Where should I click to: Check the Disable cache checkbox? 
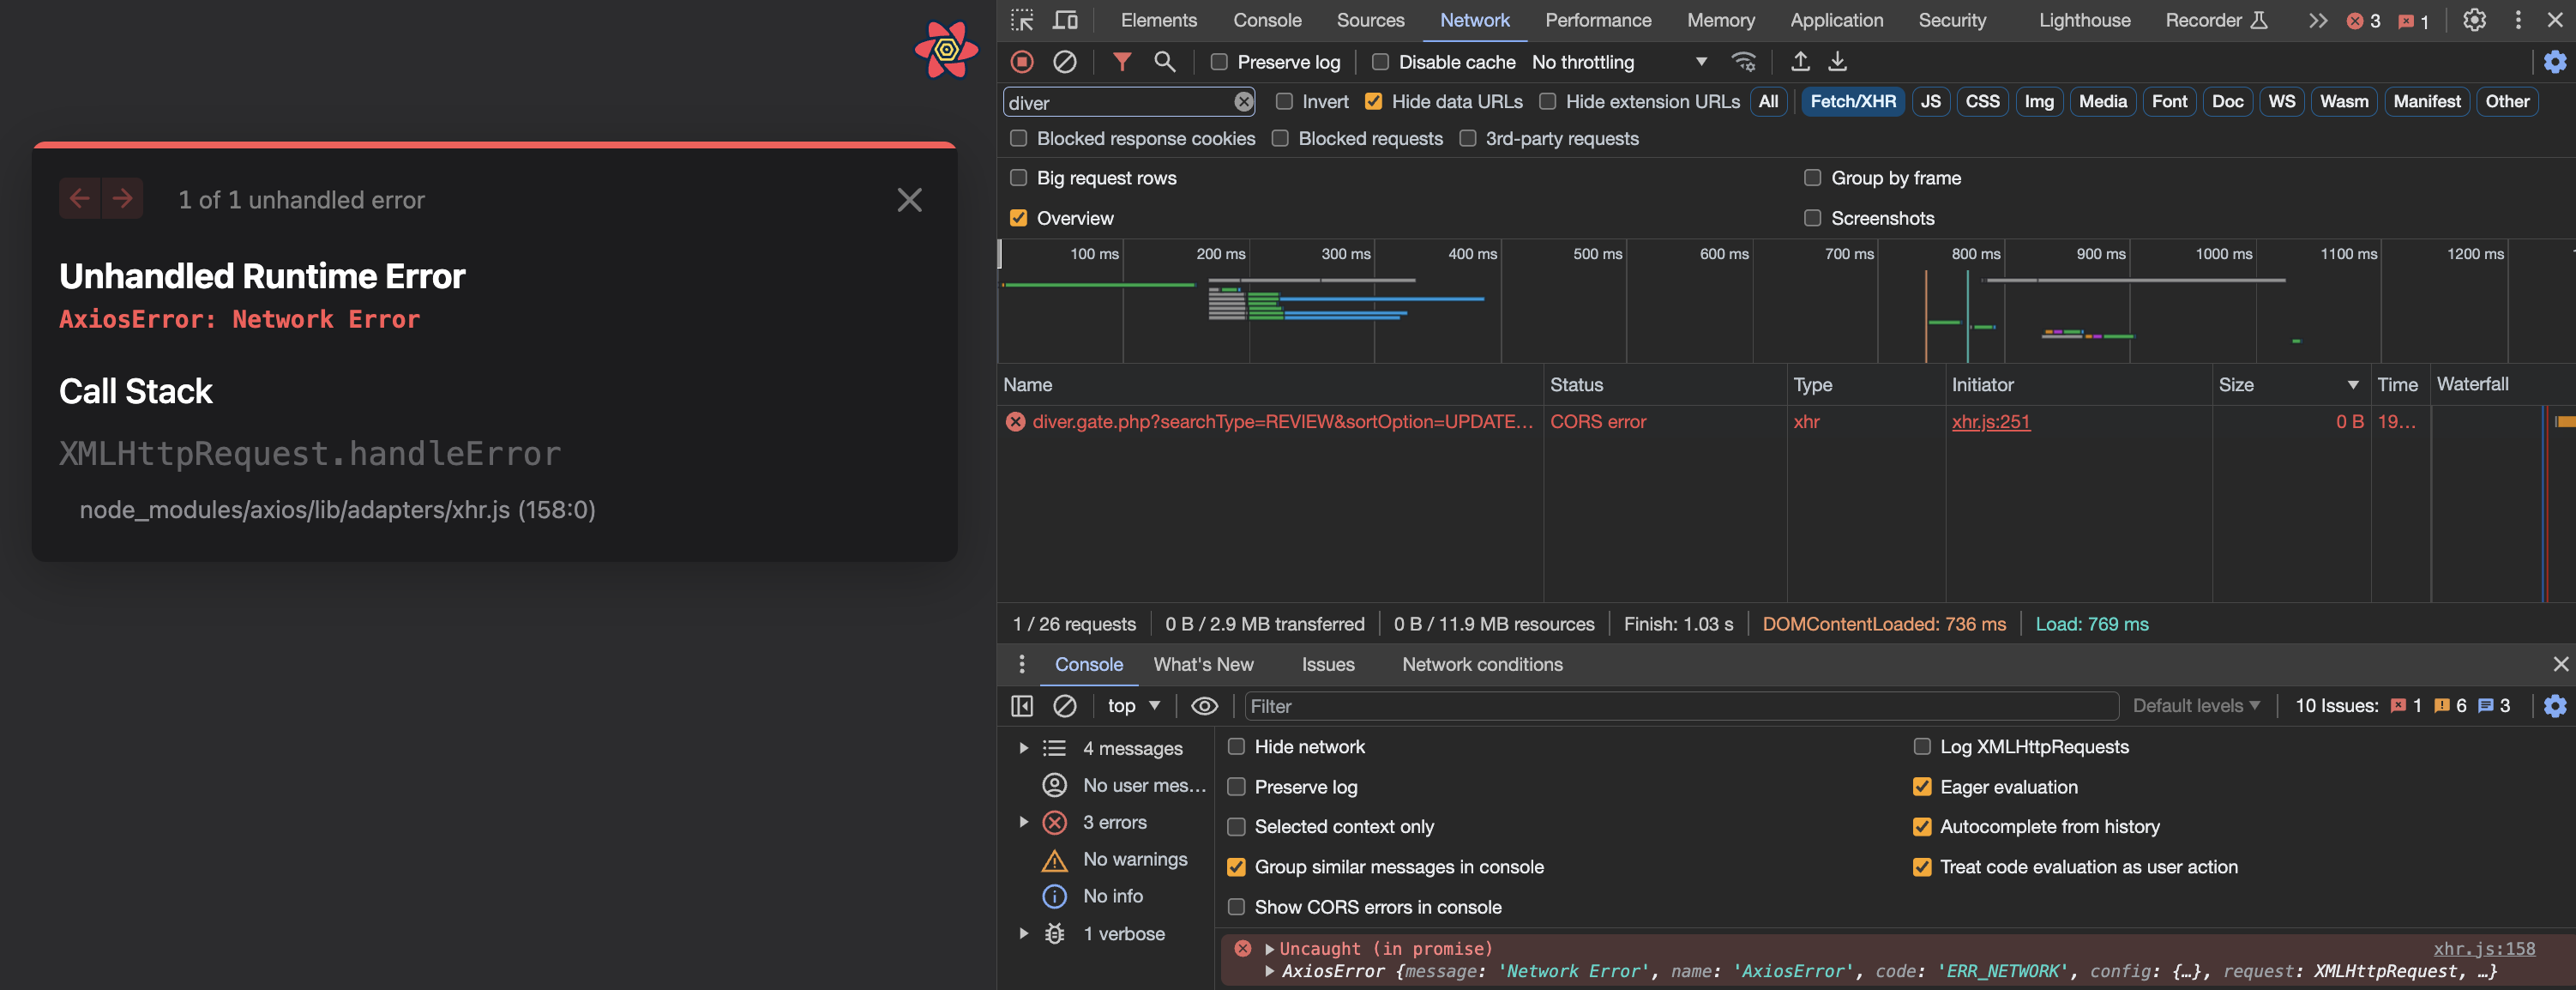click(1380, 62)
